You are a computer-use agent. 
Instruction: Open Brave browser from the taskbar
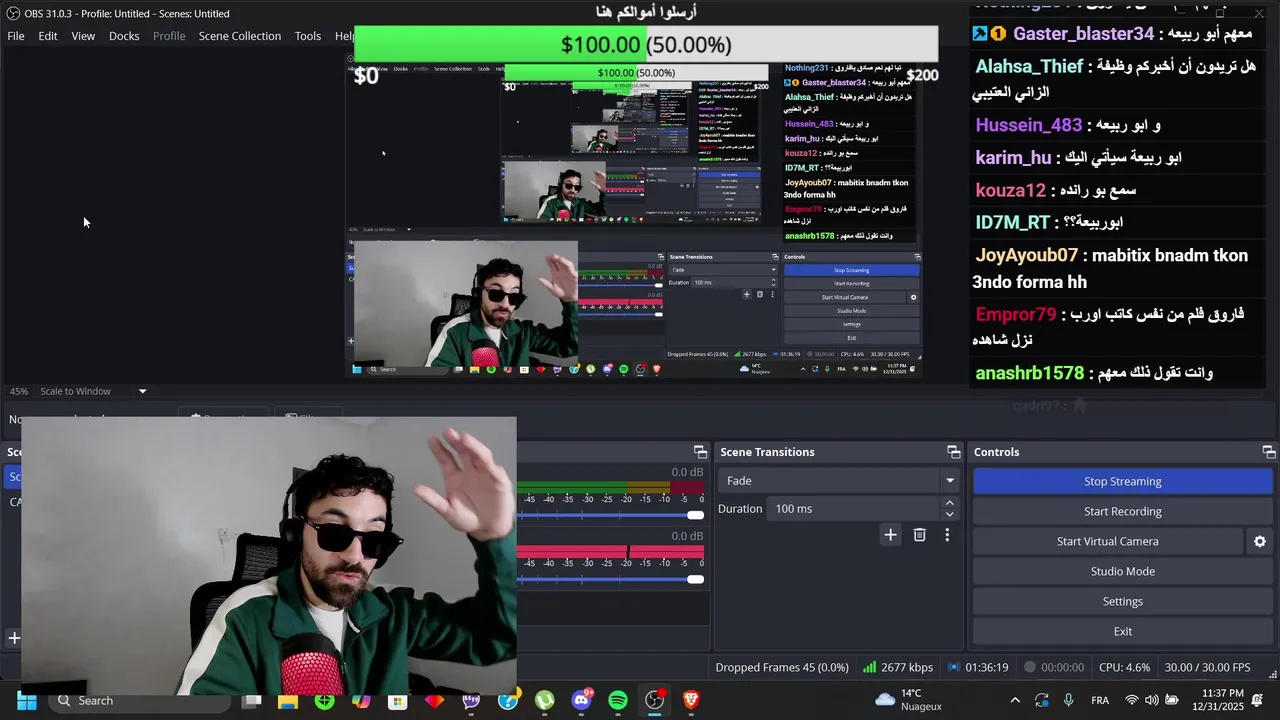click(x=691, y=700)
